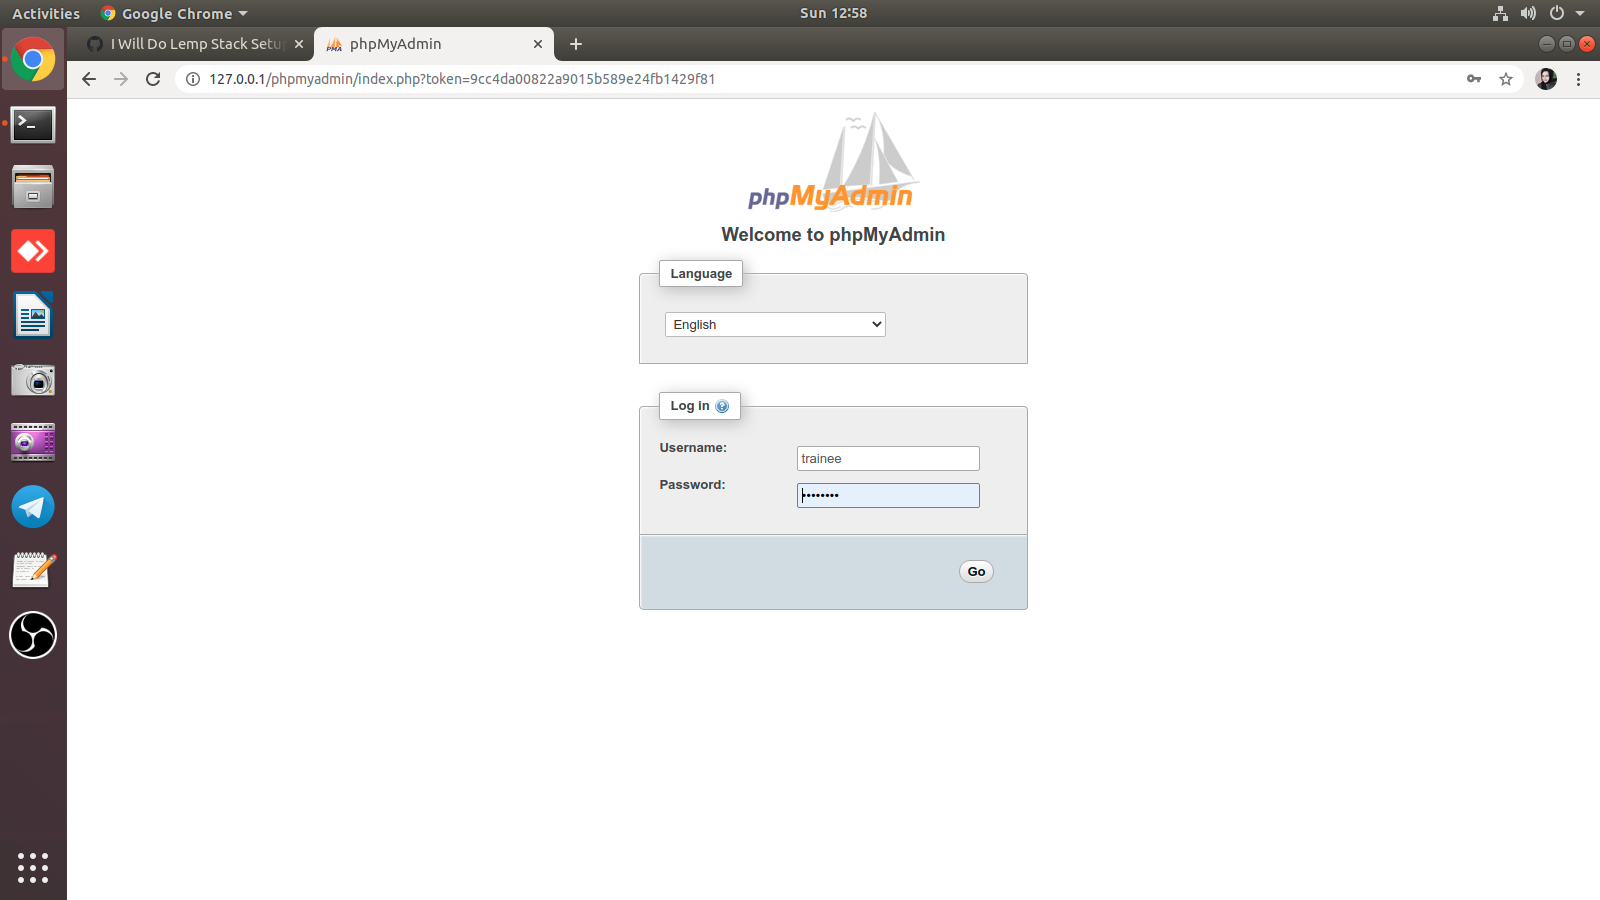Open the video editor dock icon
The image size is (1600, 900).
click(33, 442)
